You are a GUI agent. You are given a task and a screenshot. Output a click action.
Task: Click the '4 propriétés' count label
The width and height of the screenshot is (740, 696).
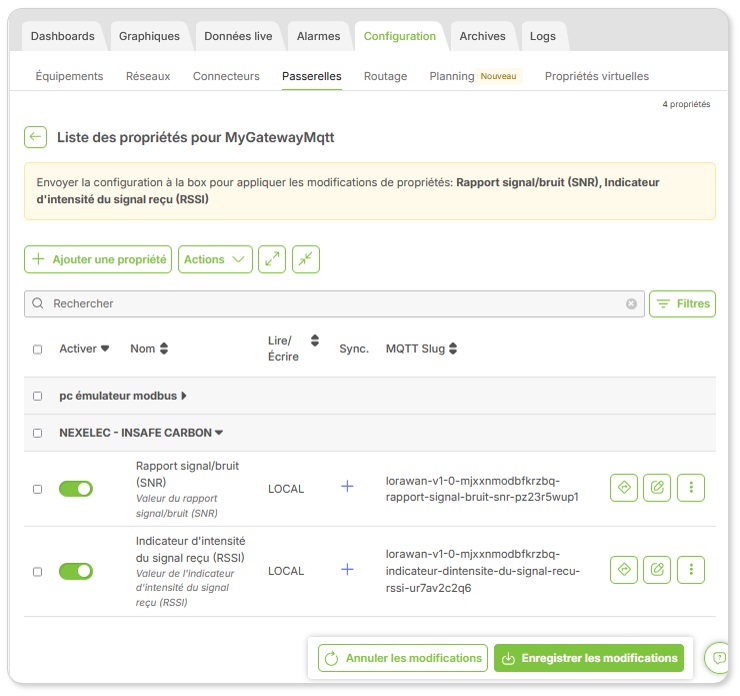click(x=686, y=104)
